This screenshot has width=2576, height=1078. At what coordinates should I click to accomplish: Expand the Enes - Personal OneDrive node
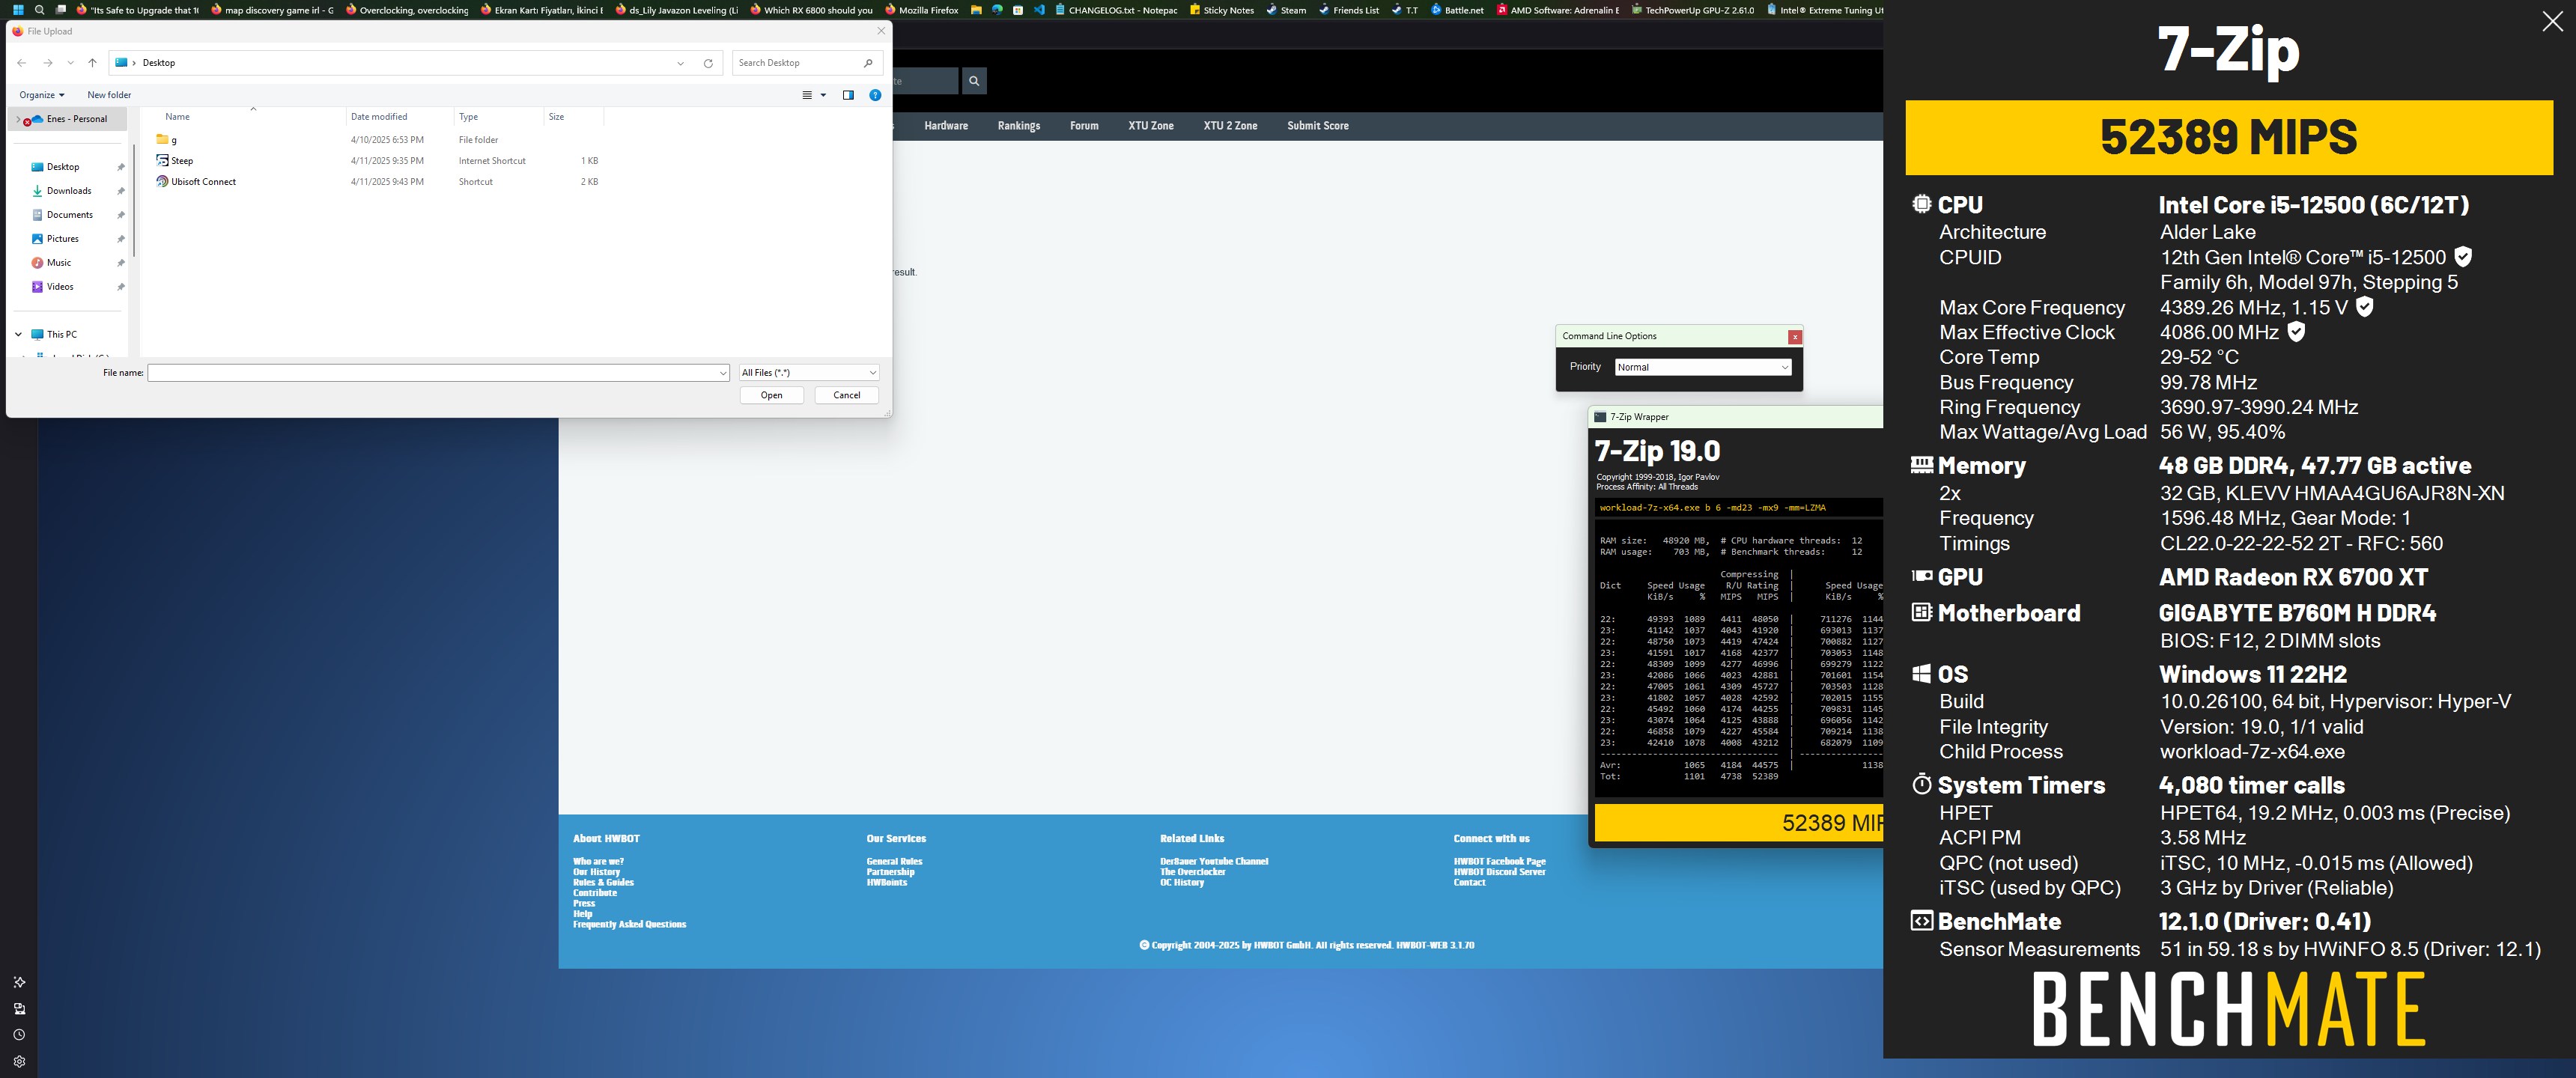[x=18, y=119]
